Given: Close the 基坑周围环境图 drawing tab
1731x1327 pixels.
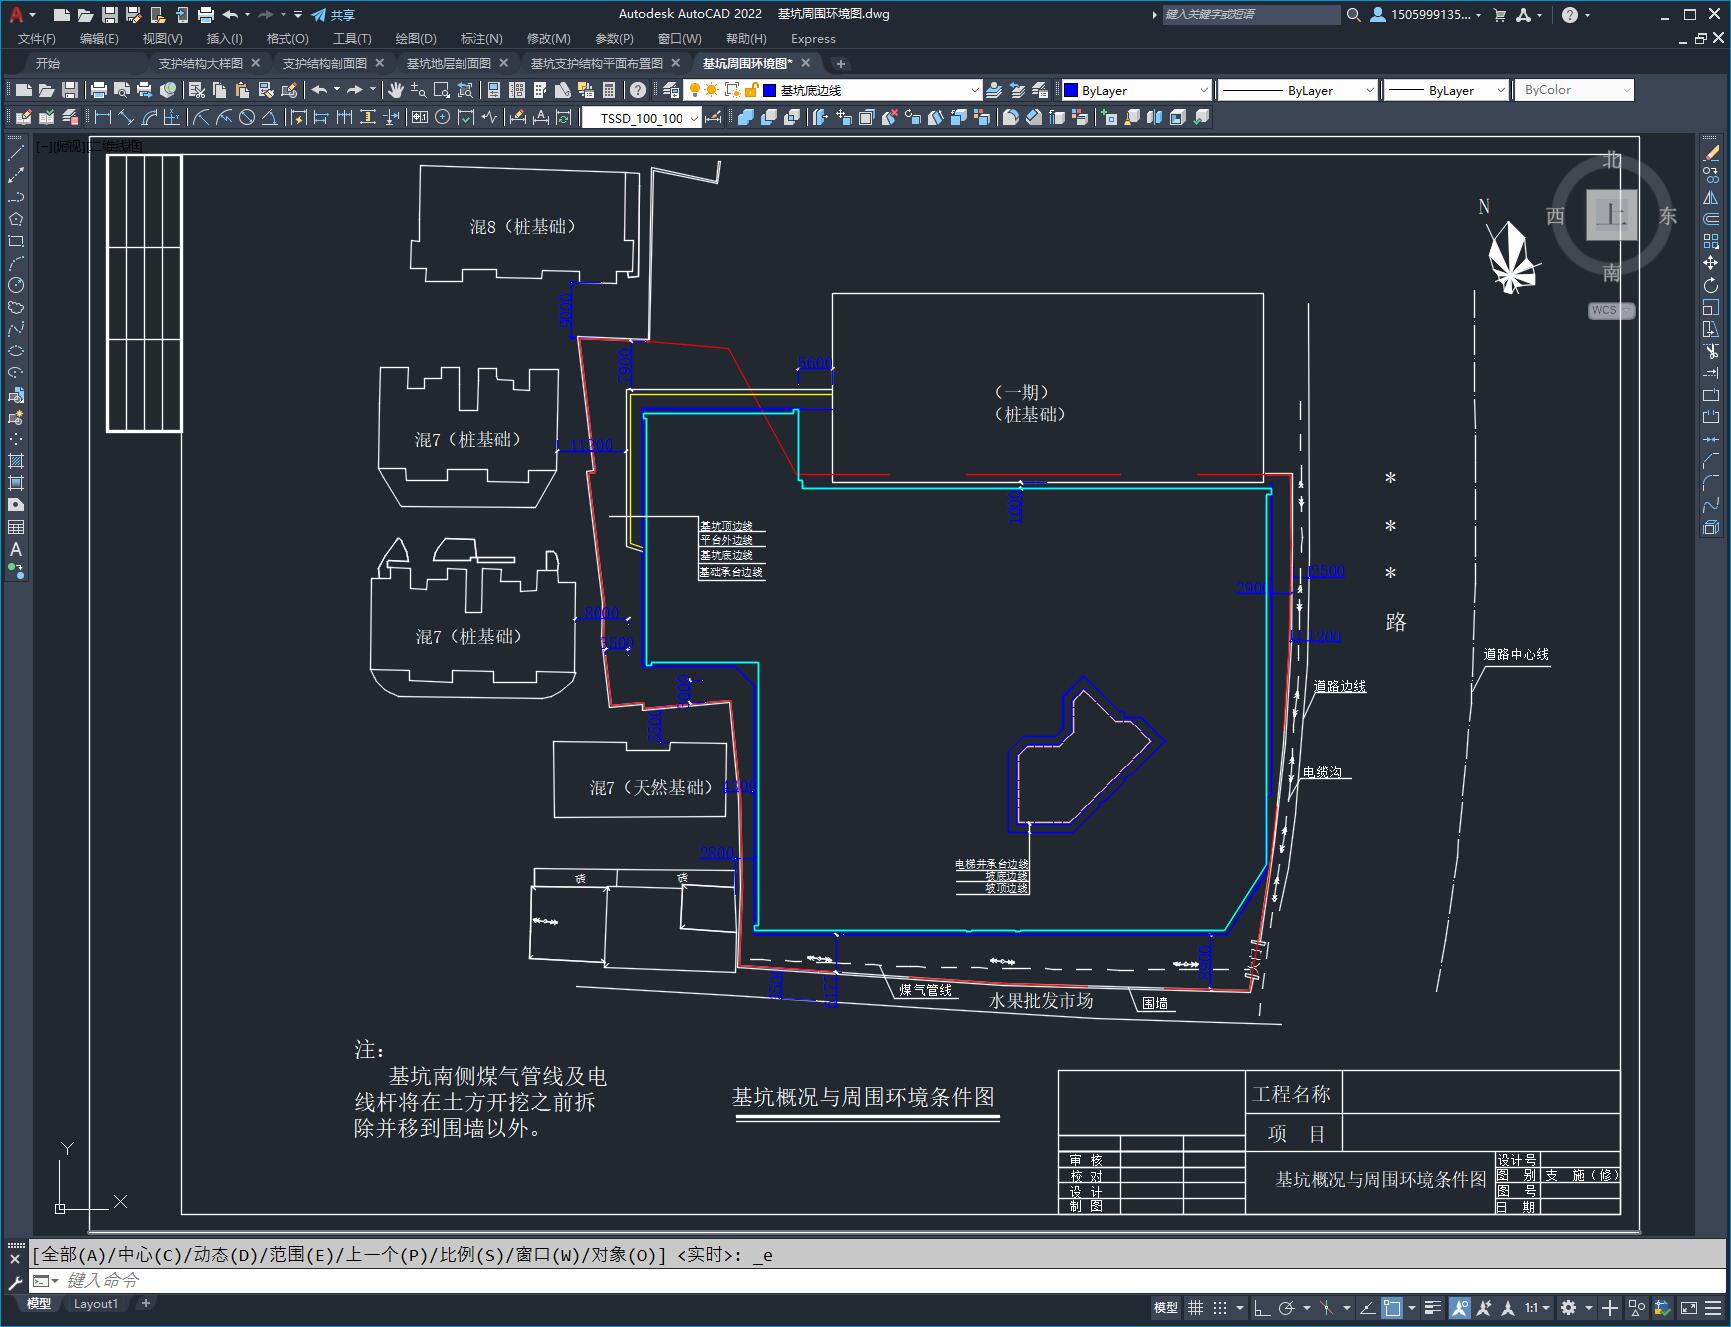Looking at the screenshot, I should (805, 63).
